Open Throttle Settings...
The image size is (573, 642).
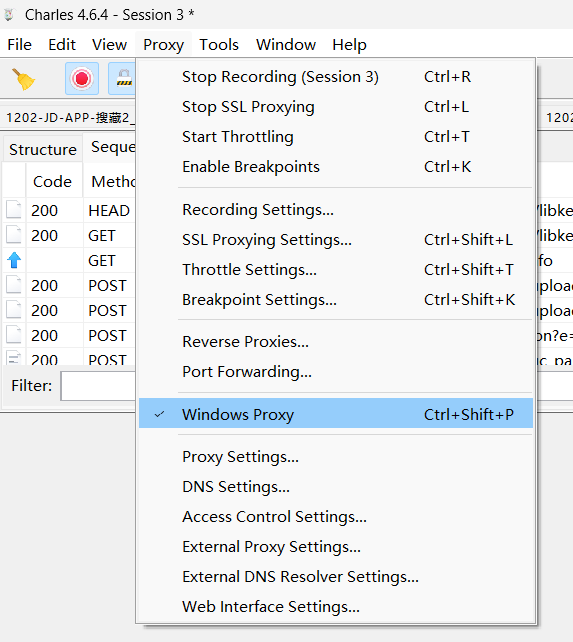(x=336, y=269)
